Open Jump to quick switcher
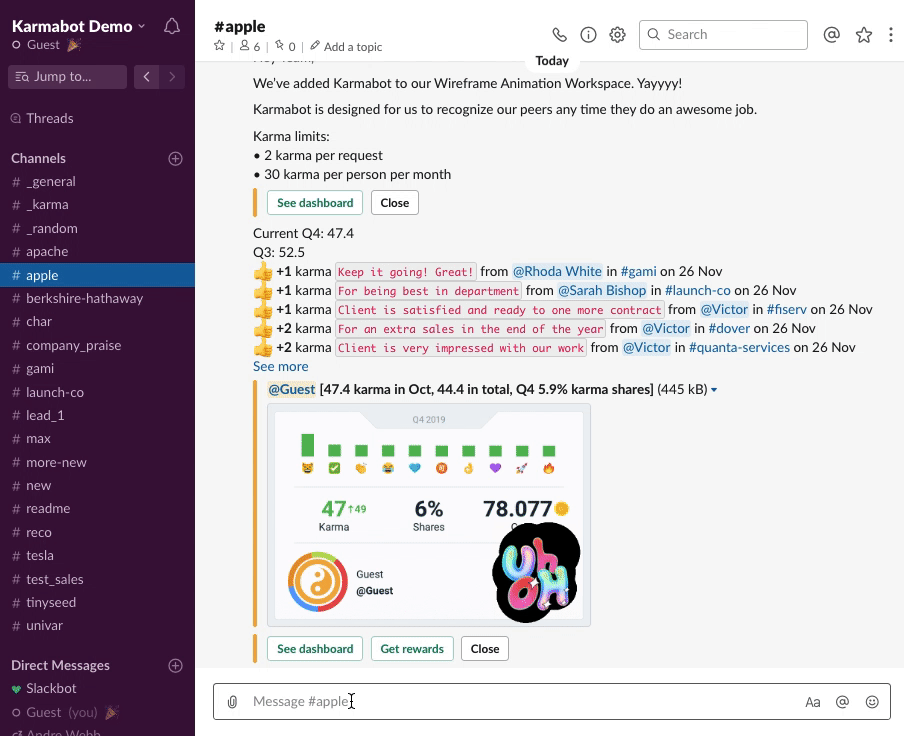Image resolution: width=904 pixels, height=736 pixels. click(x=67, y=77)
